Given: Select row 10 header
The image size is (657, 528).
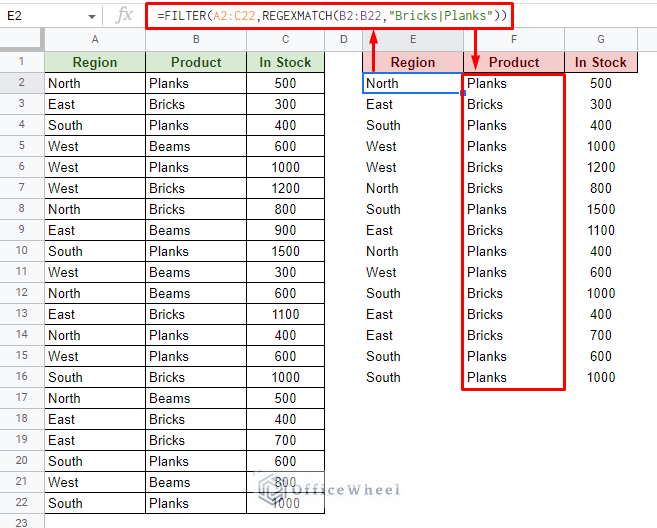Looking at the screenshot, I should coord(22,251).
